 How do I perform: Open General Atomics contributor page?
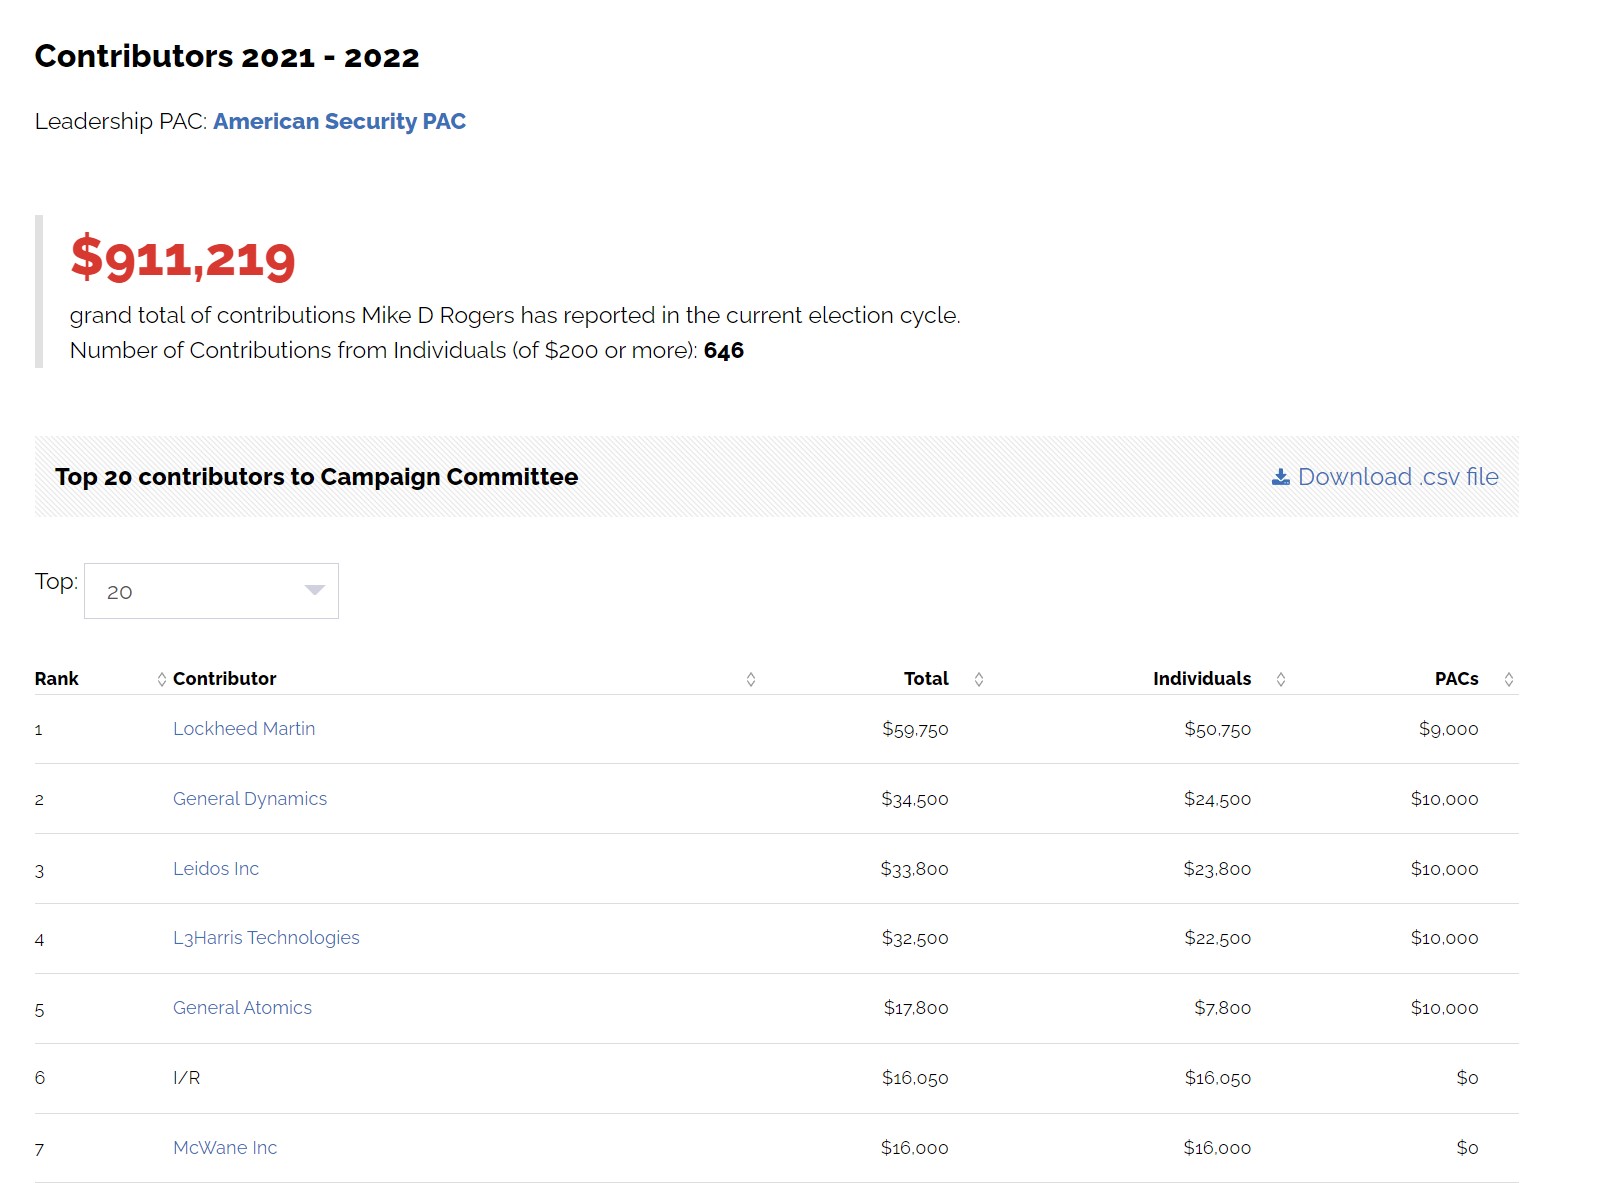point(242,1008)
